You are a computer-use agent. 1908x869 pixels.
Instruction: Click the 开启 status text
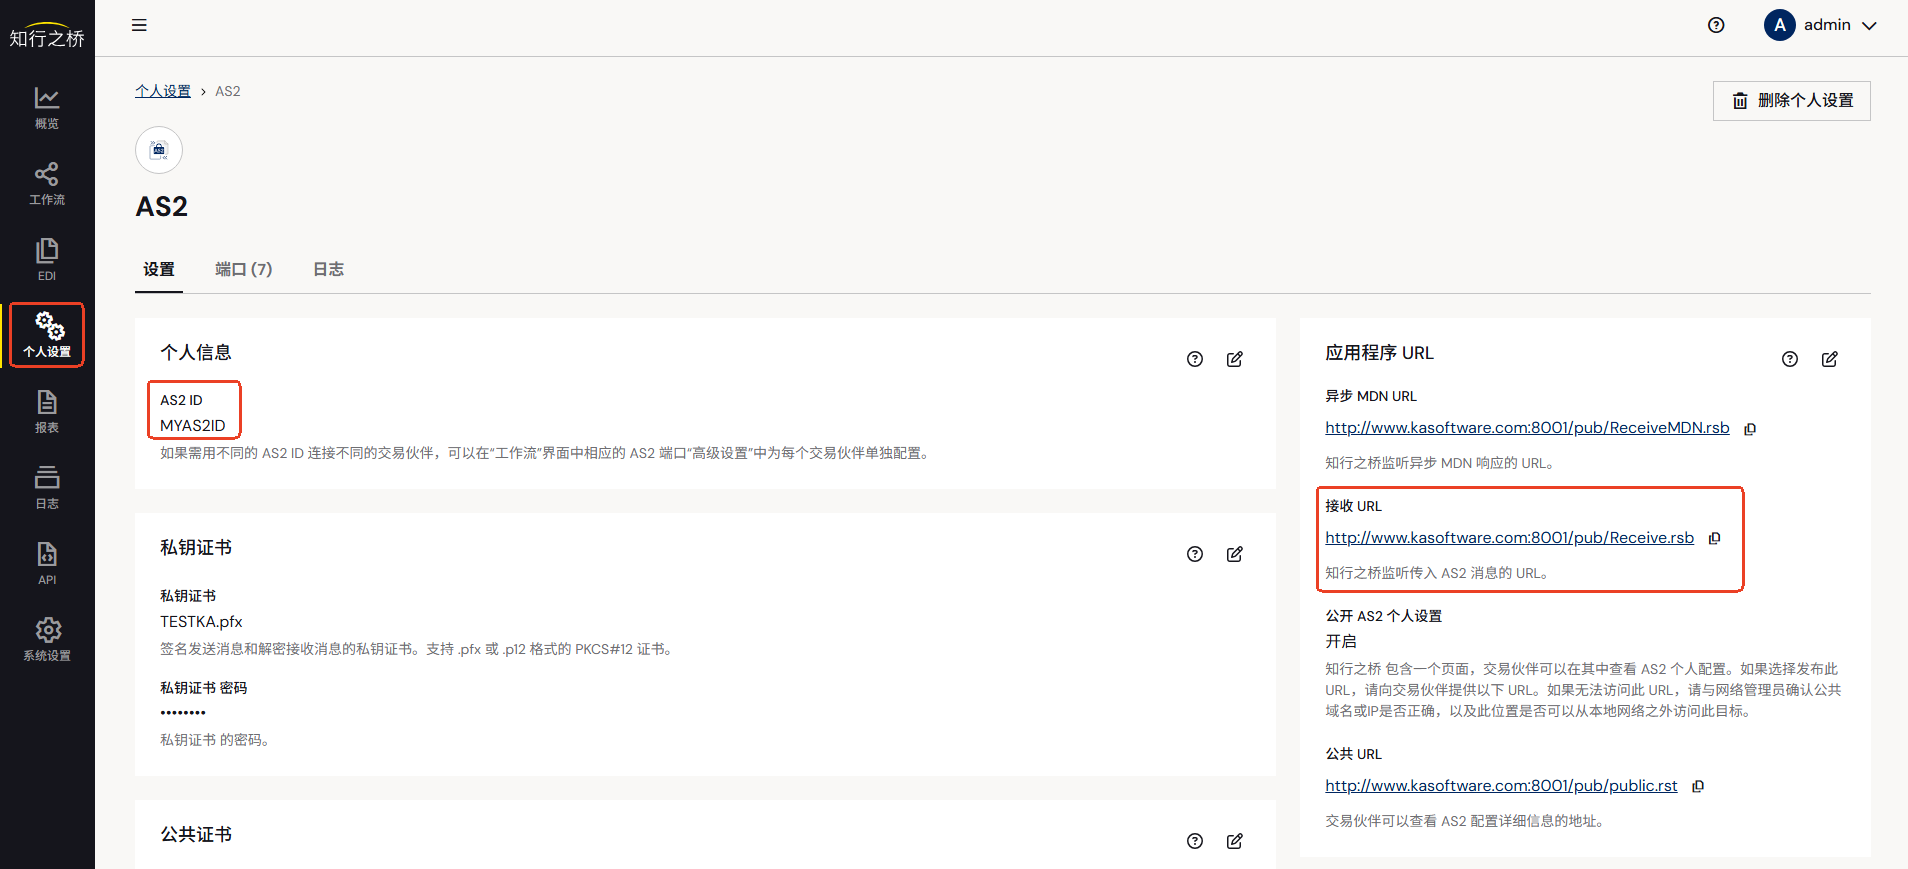tap(1341, 641)
